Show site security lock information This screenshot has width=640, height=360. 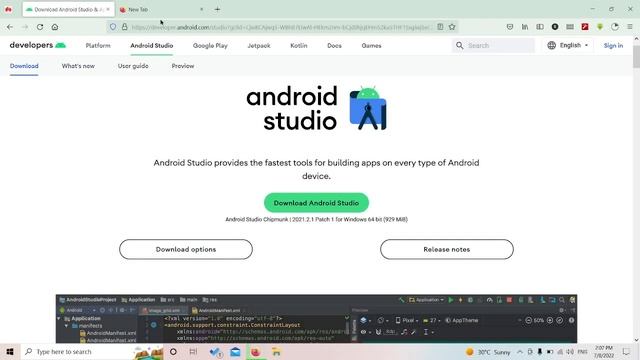point(124,27)
